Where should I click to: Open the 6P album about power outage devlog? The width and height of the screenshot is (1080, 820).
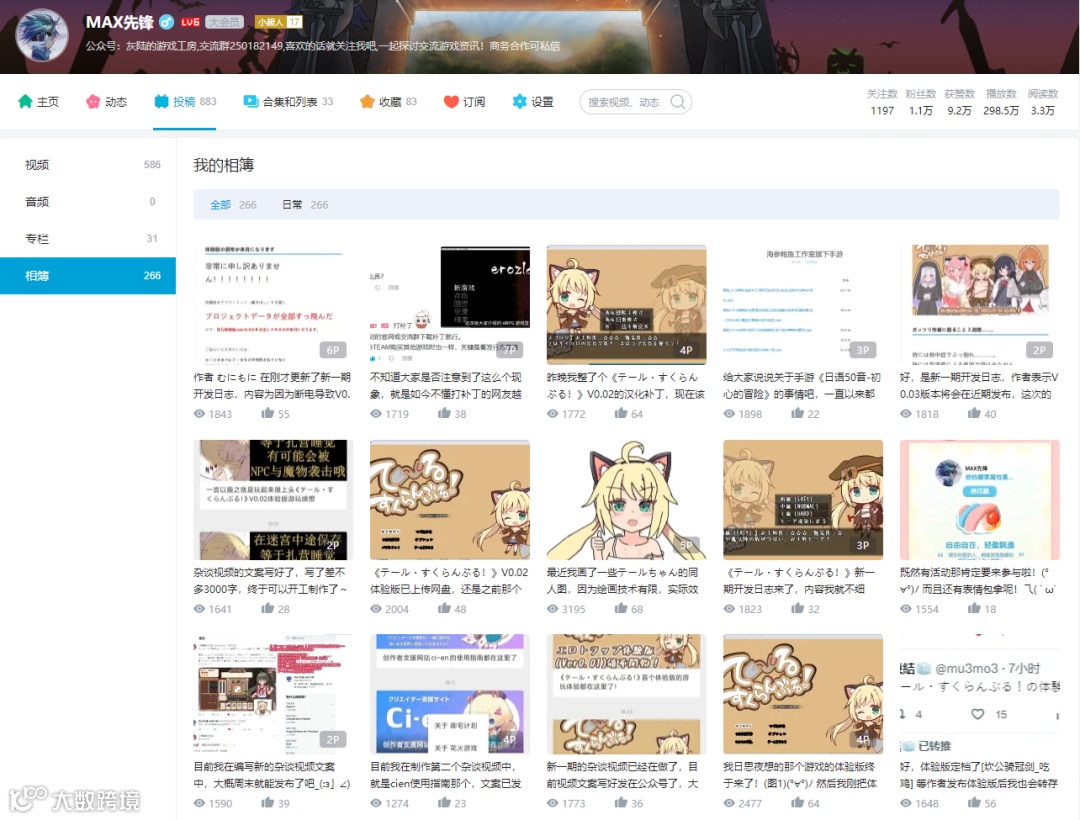(273, 304)
